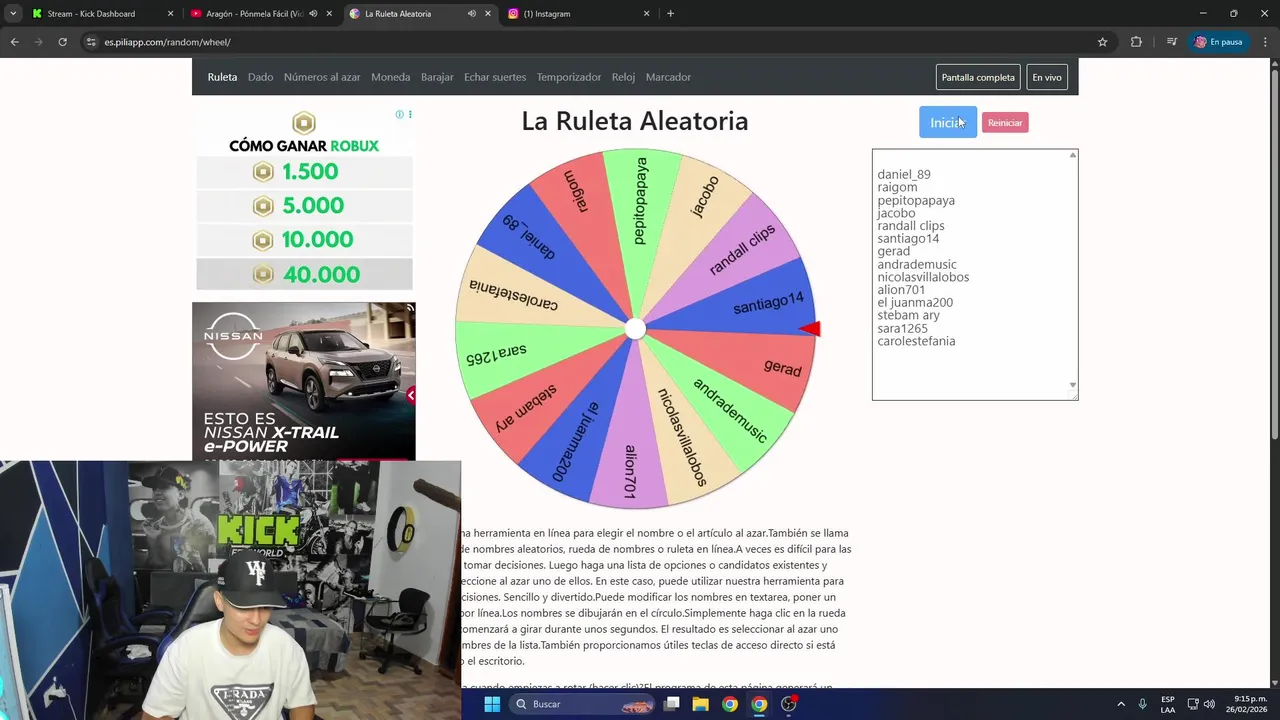
Task: Open a new browser tab
Action: [x=670, y=14]
